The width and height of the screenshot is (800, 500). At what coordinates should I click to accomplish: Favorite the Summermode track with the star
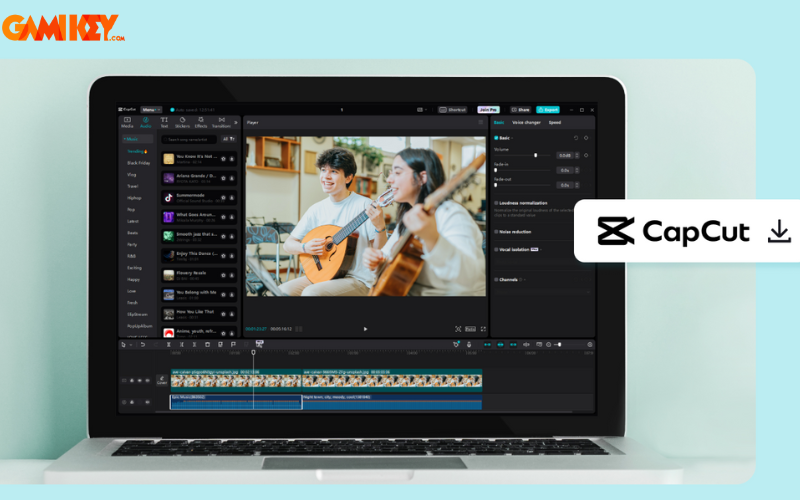223,198
